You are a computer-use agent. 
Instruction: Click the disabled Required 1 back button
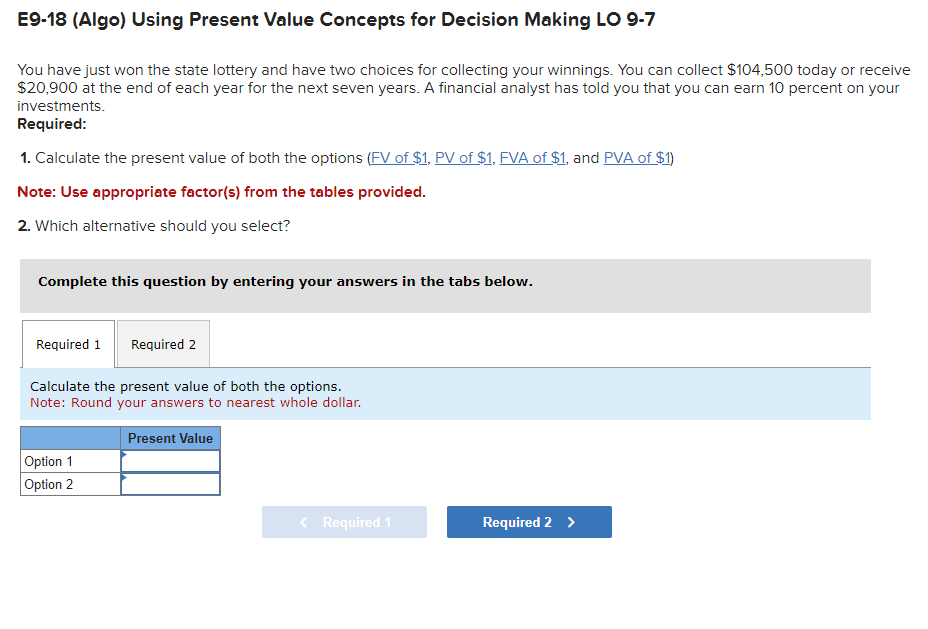point(344,521)
